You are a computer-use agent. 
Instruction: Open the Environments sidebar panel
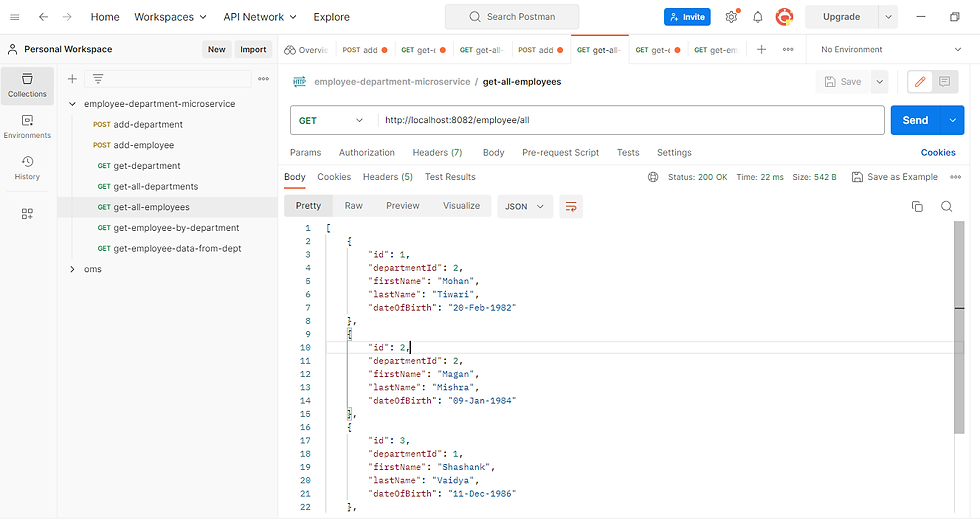click(x=27, y=127)
